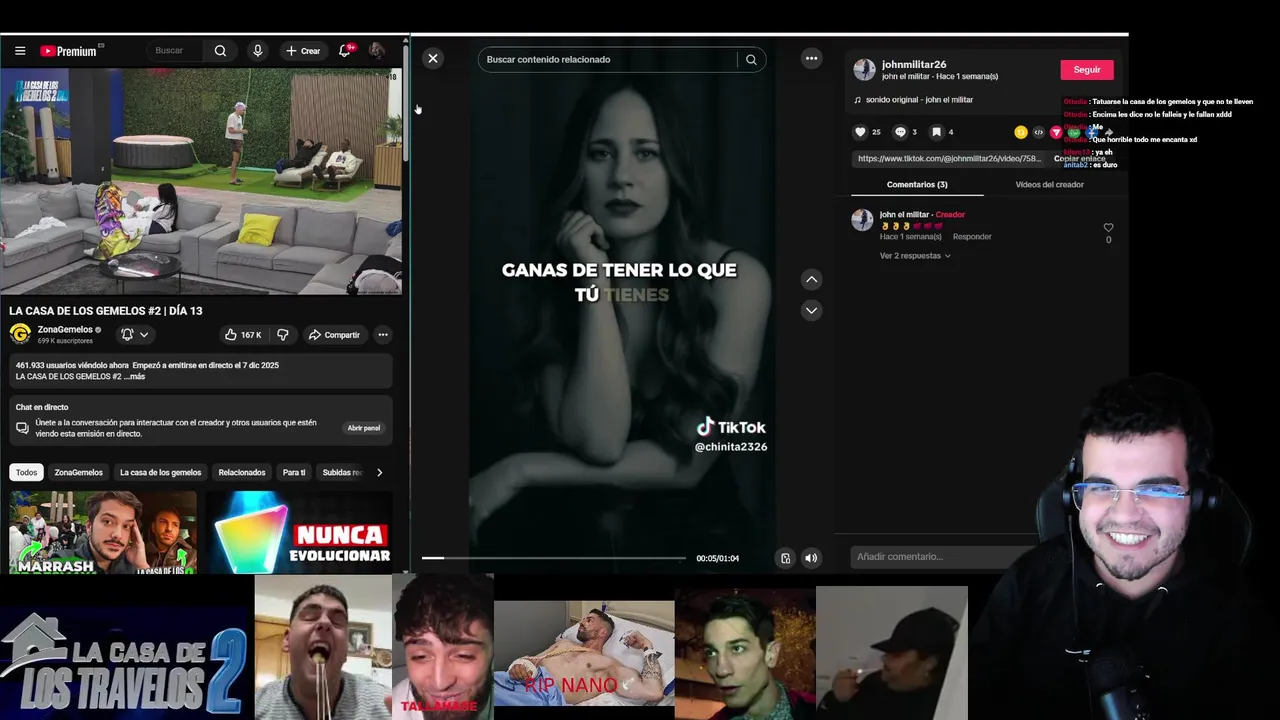Open the MARRASH recommended video thumbnail
1280x720 pixels.
(x=103, y=532)
